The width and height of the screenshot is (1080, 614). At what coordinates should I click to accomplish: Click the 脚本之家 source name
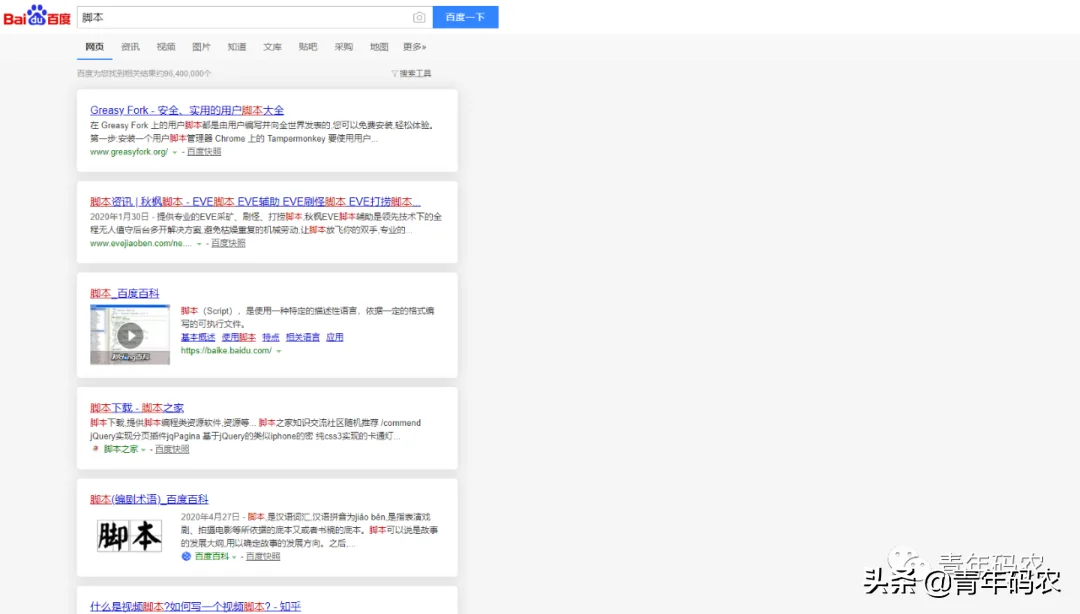click(x=121, y=449)
